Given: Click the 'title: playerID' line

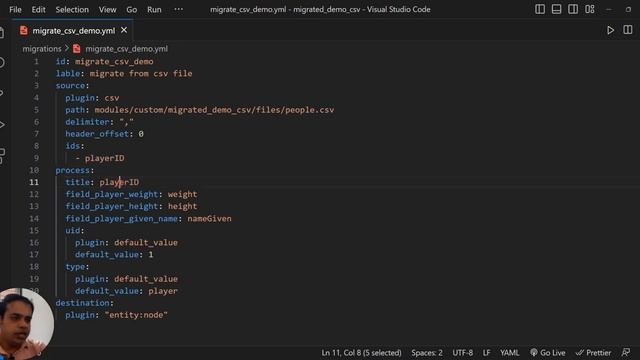Looking at the screenshot, I should (x=102, y=182).
